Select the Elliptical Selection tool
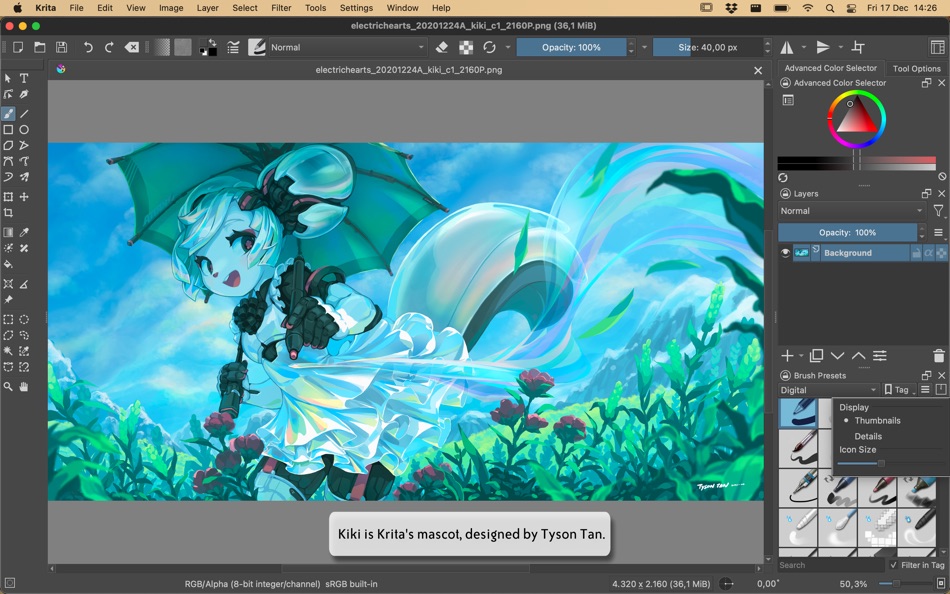The image size is (950, 594). (x=24, y=319)
